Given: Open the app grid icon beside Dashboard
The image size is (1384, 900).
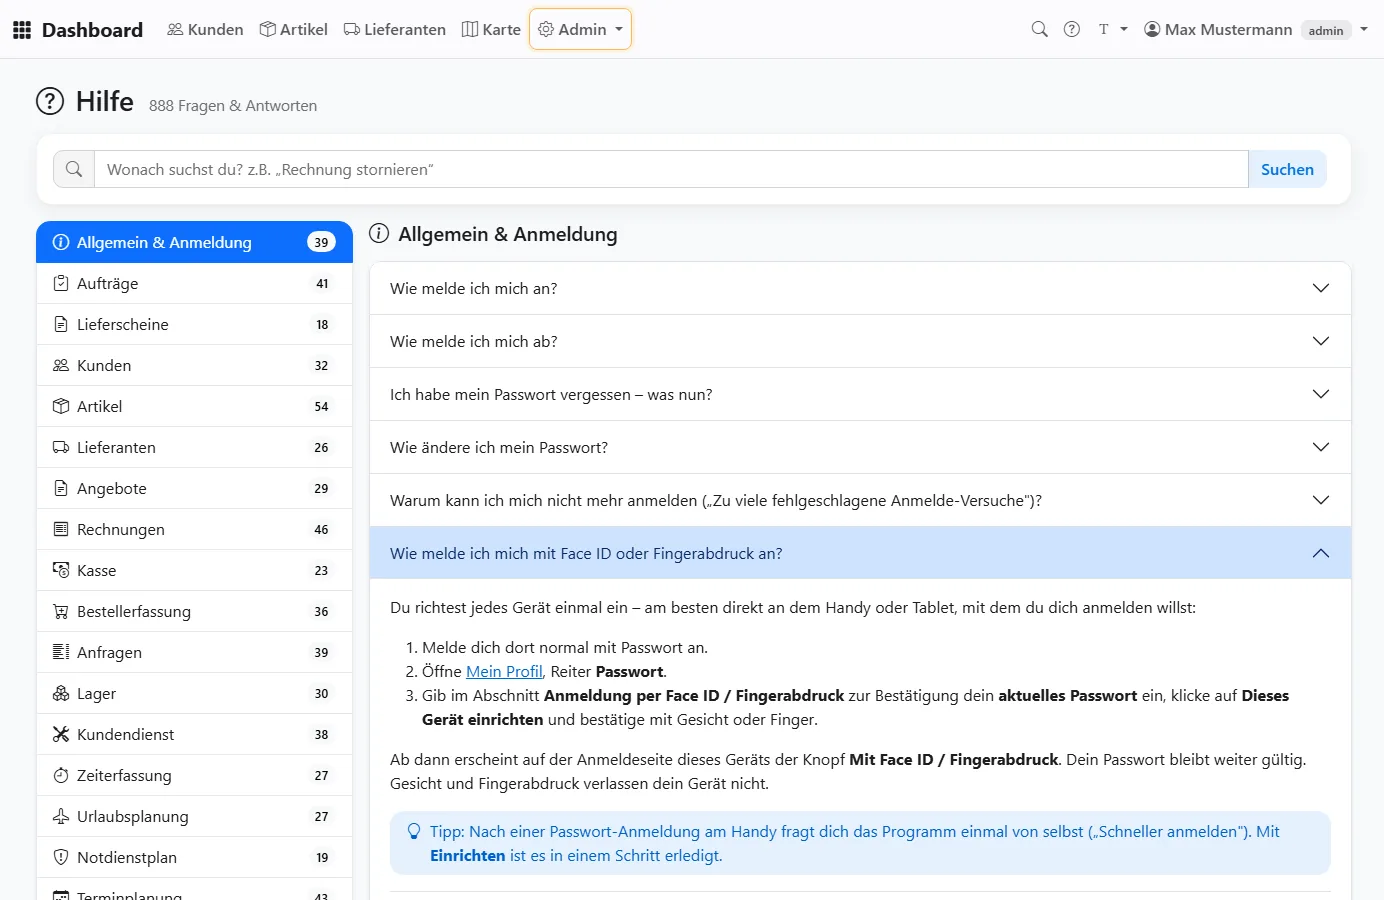Looking at the screenshot, I should (x=22, y=30).
